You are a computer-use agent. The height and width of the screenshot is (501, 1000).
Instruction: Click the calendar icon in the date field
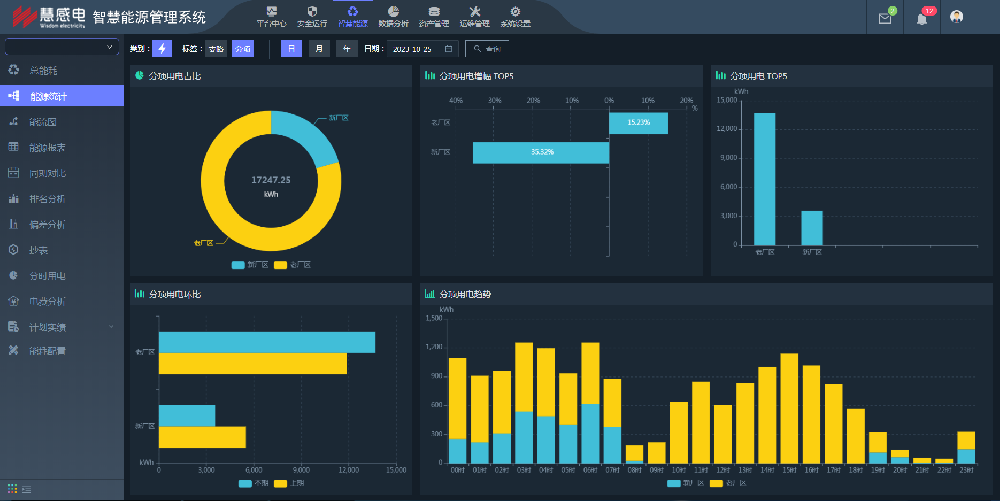(448, 48)
